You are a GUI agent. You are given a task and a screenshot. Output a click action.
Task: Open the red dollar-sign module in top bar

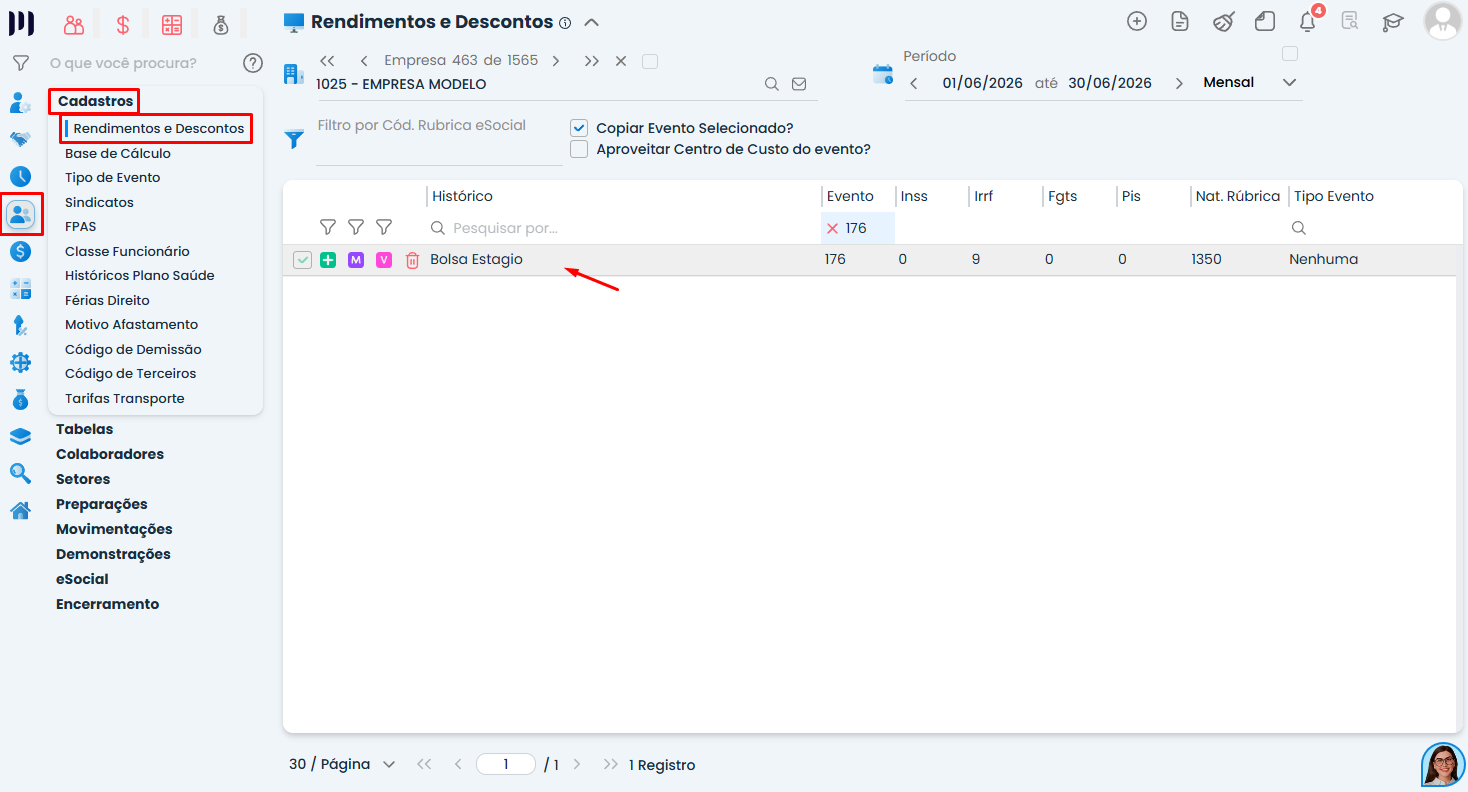(x=122, y=25)
